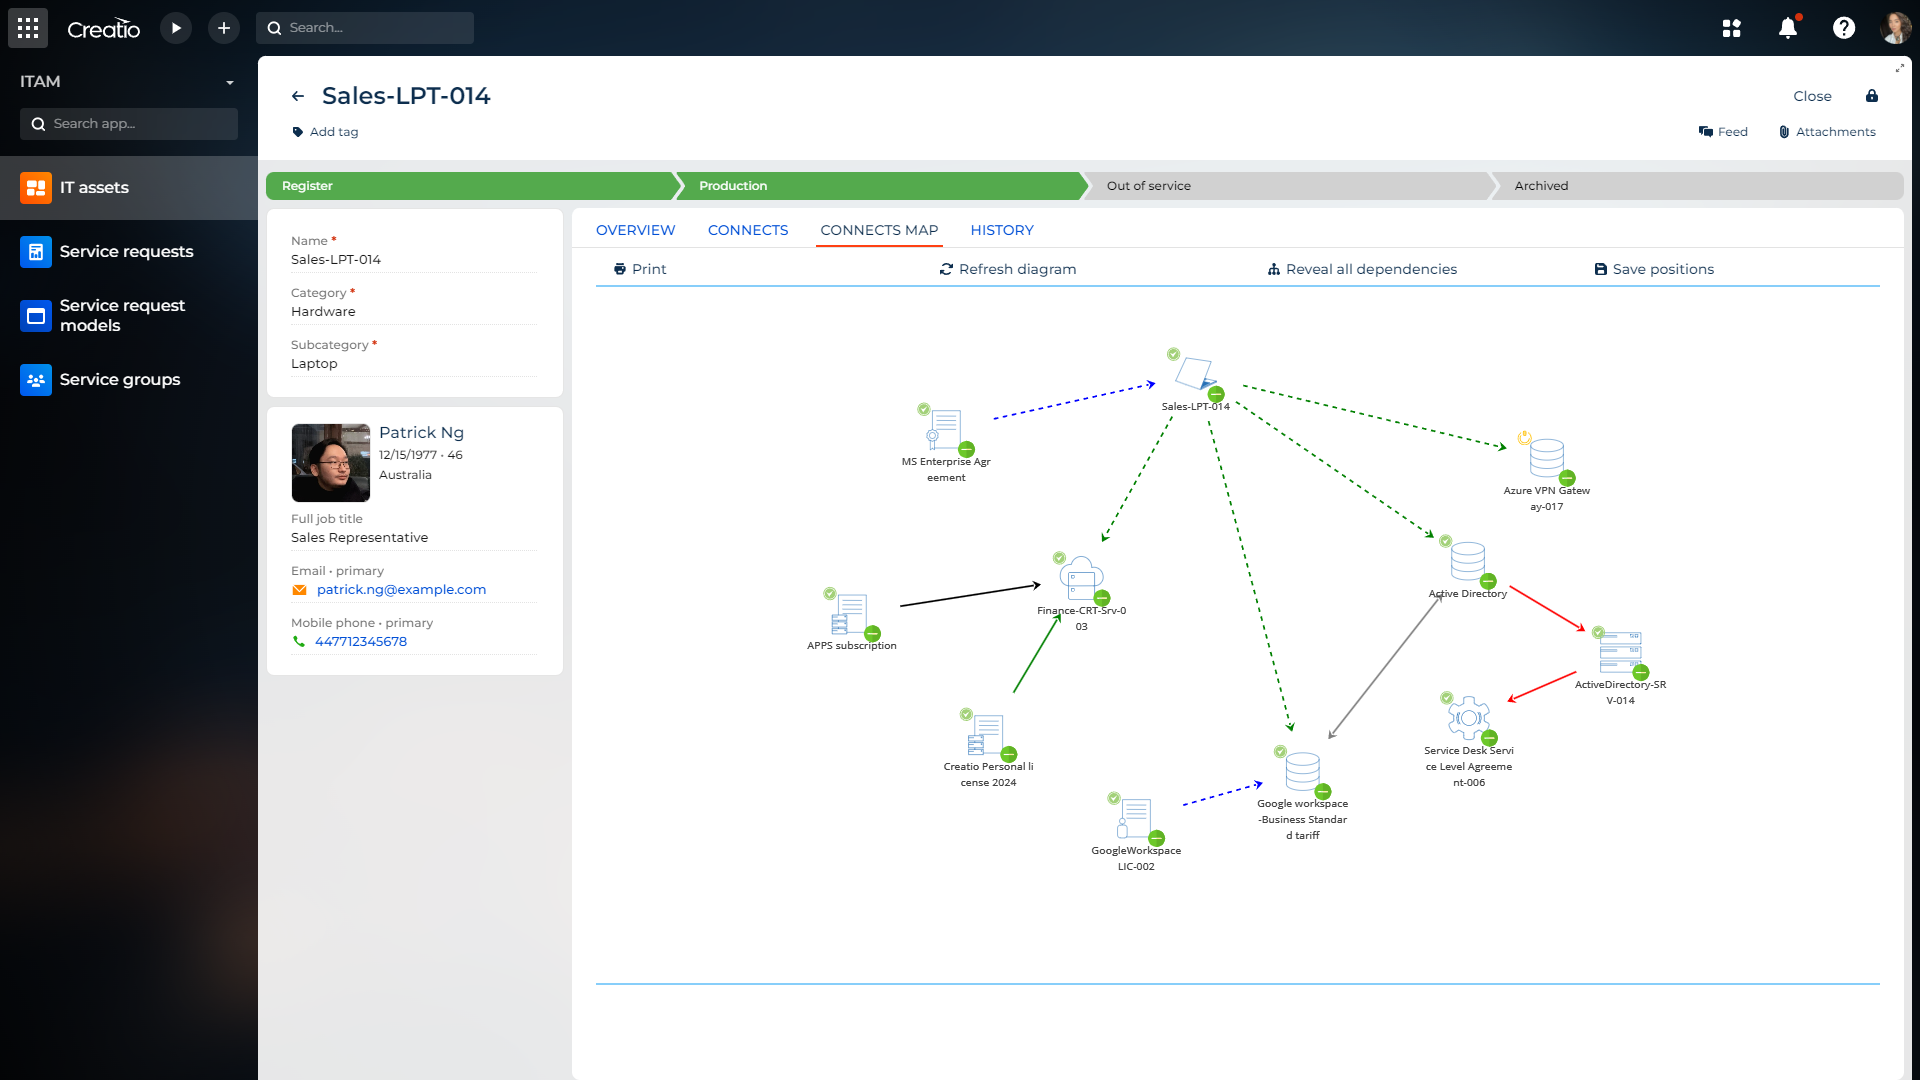Select the Active Directory node

[1467, 562]
